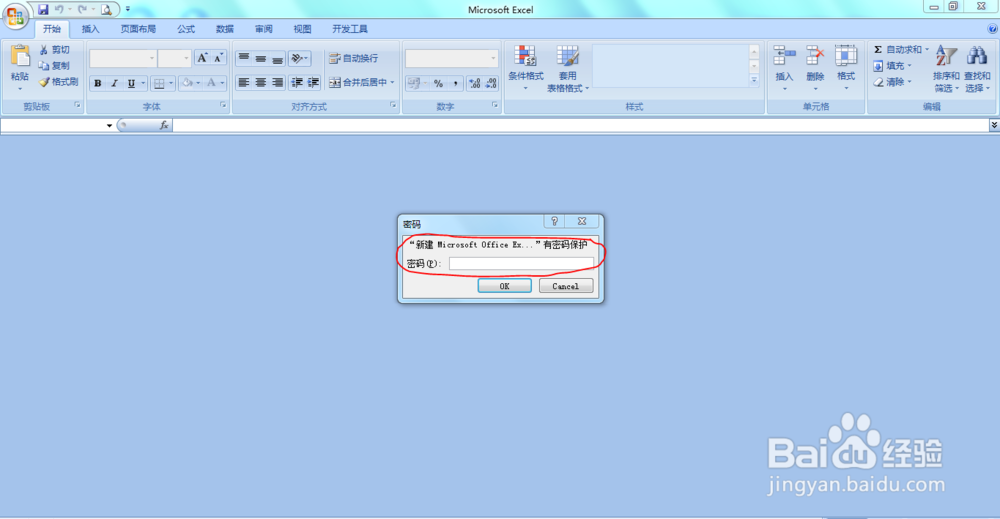Click the insert function fx button

pyautogui.click(x=164, y=125)
